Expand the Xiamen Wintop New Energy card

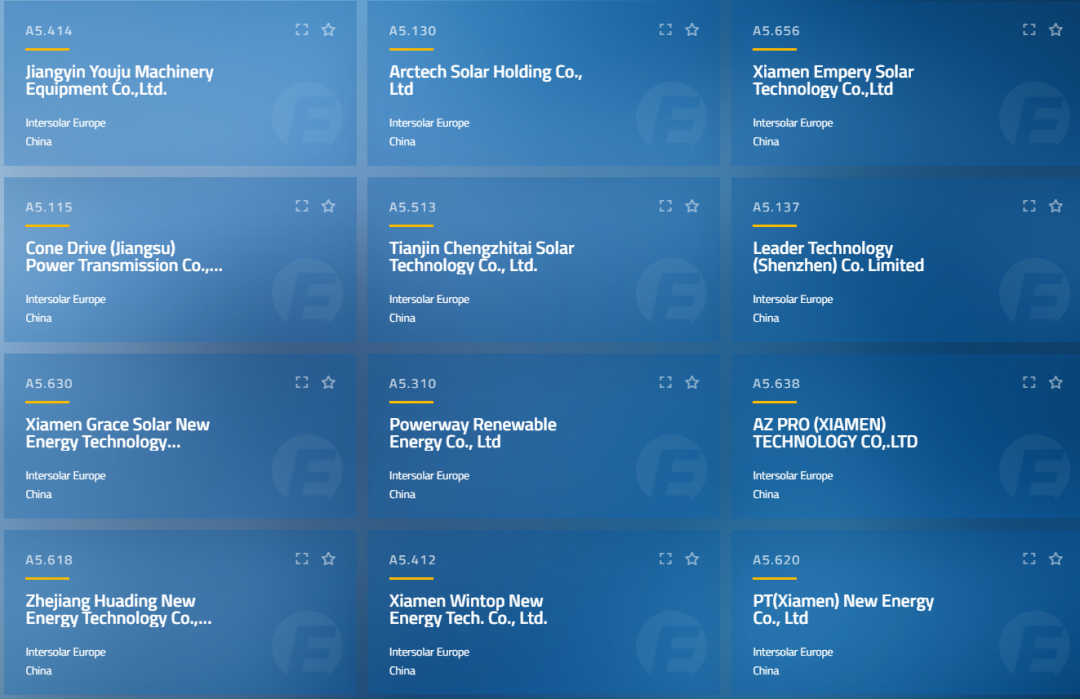click(x=665, y=559)
